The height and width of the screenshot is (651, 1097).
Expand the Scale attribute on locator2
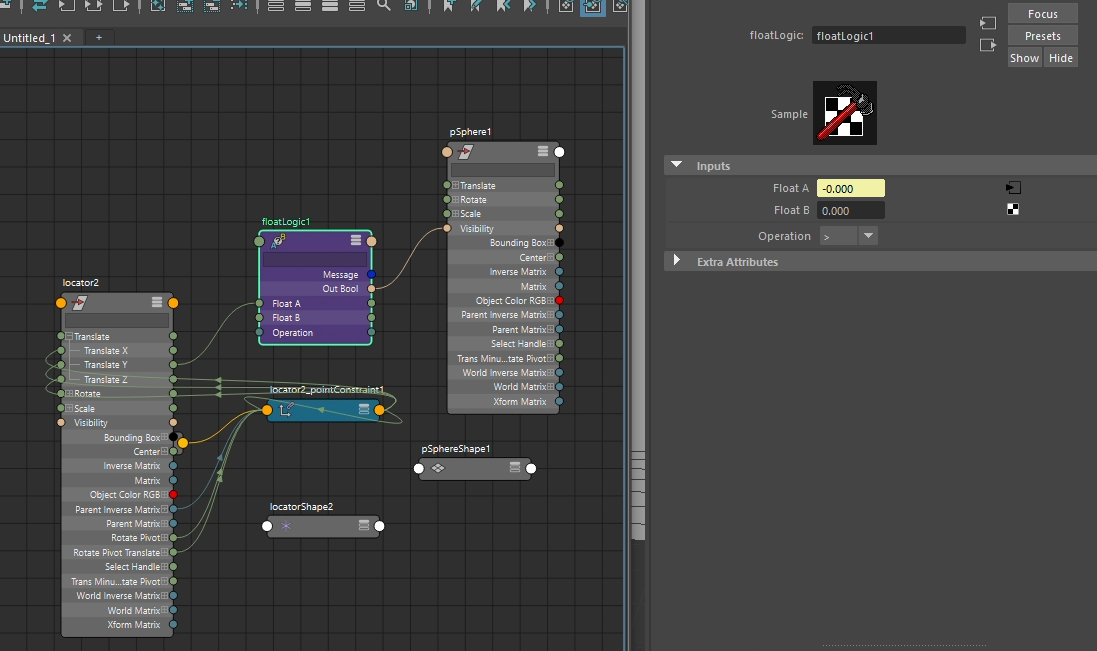pos(69,408)
